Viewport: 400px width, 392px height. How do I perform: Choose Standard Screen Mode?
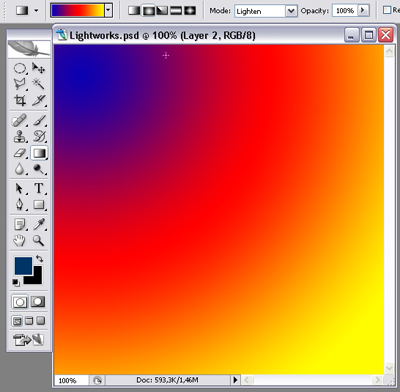coord(17,321)
